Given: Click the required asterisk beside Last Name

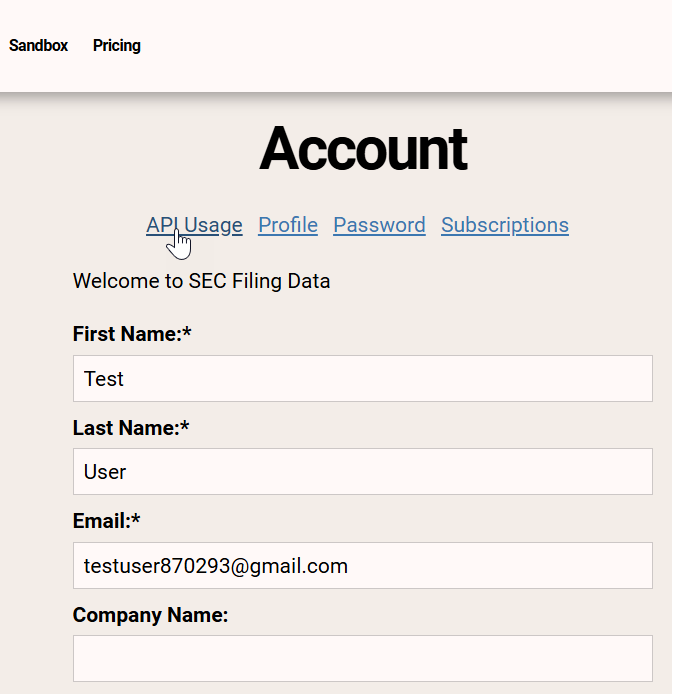Looking at the screenshot, I should 185,428.
